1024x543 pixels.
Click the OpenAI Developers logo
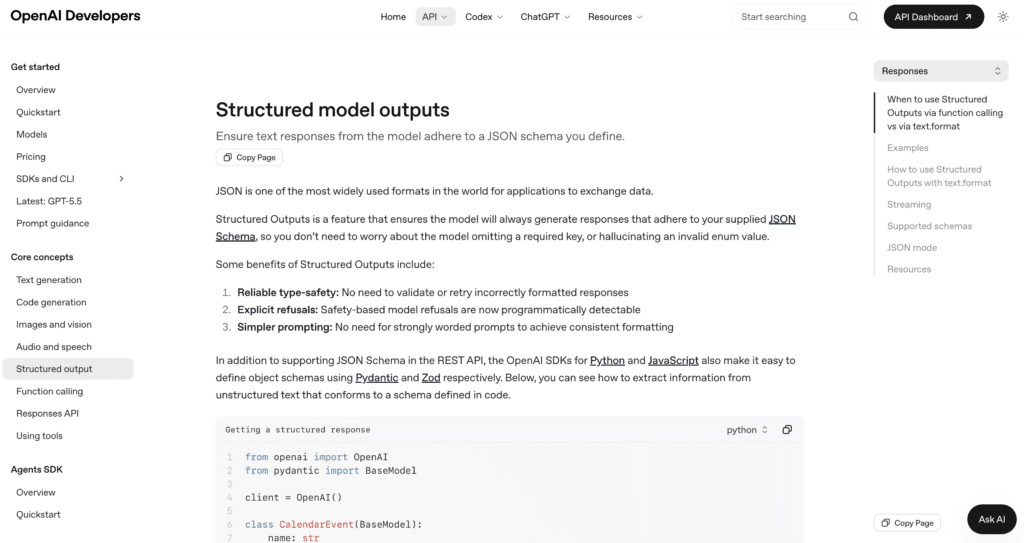tap(75, 16)
